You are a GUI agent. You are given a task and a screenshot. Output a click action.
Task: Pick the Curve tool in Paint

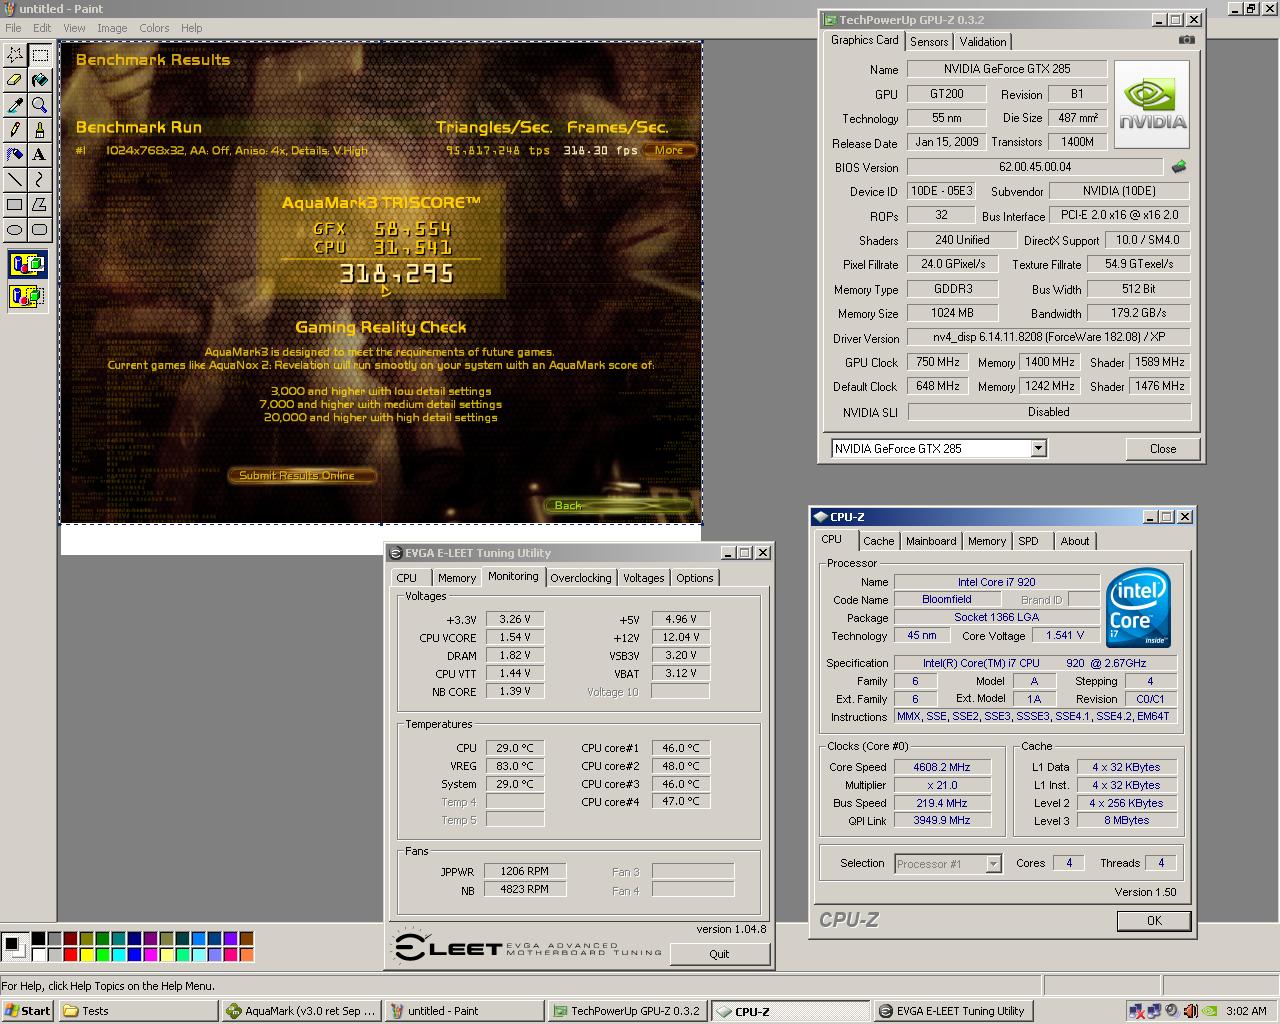pyautogui.click(x=40, y=180)
